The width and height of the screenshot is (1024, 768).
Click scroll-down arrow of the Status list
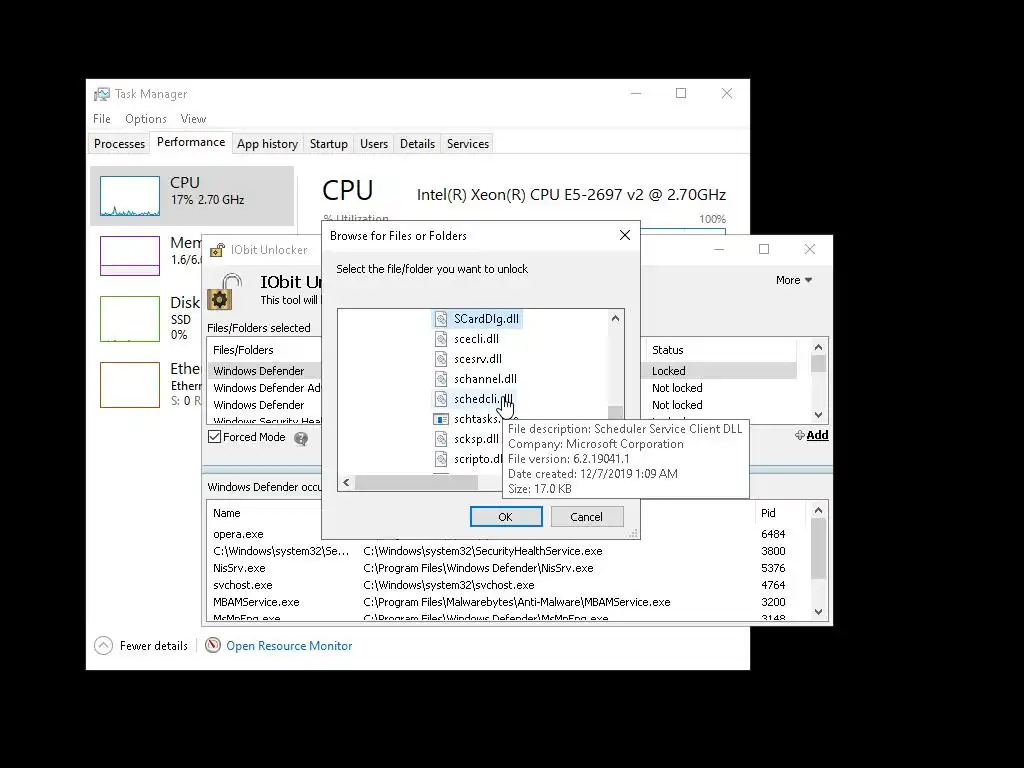pos(819,415)
